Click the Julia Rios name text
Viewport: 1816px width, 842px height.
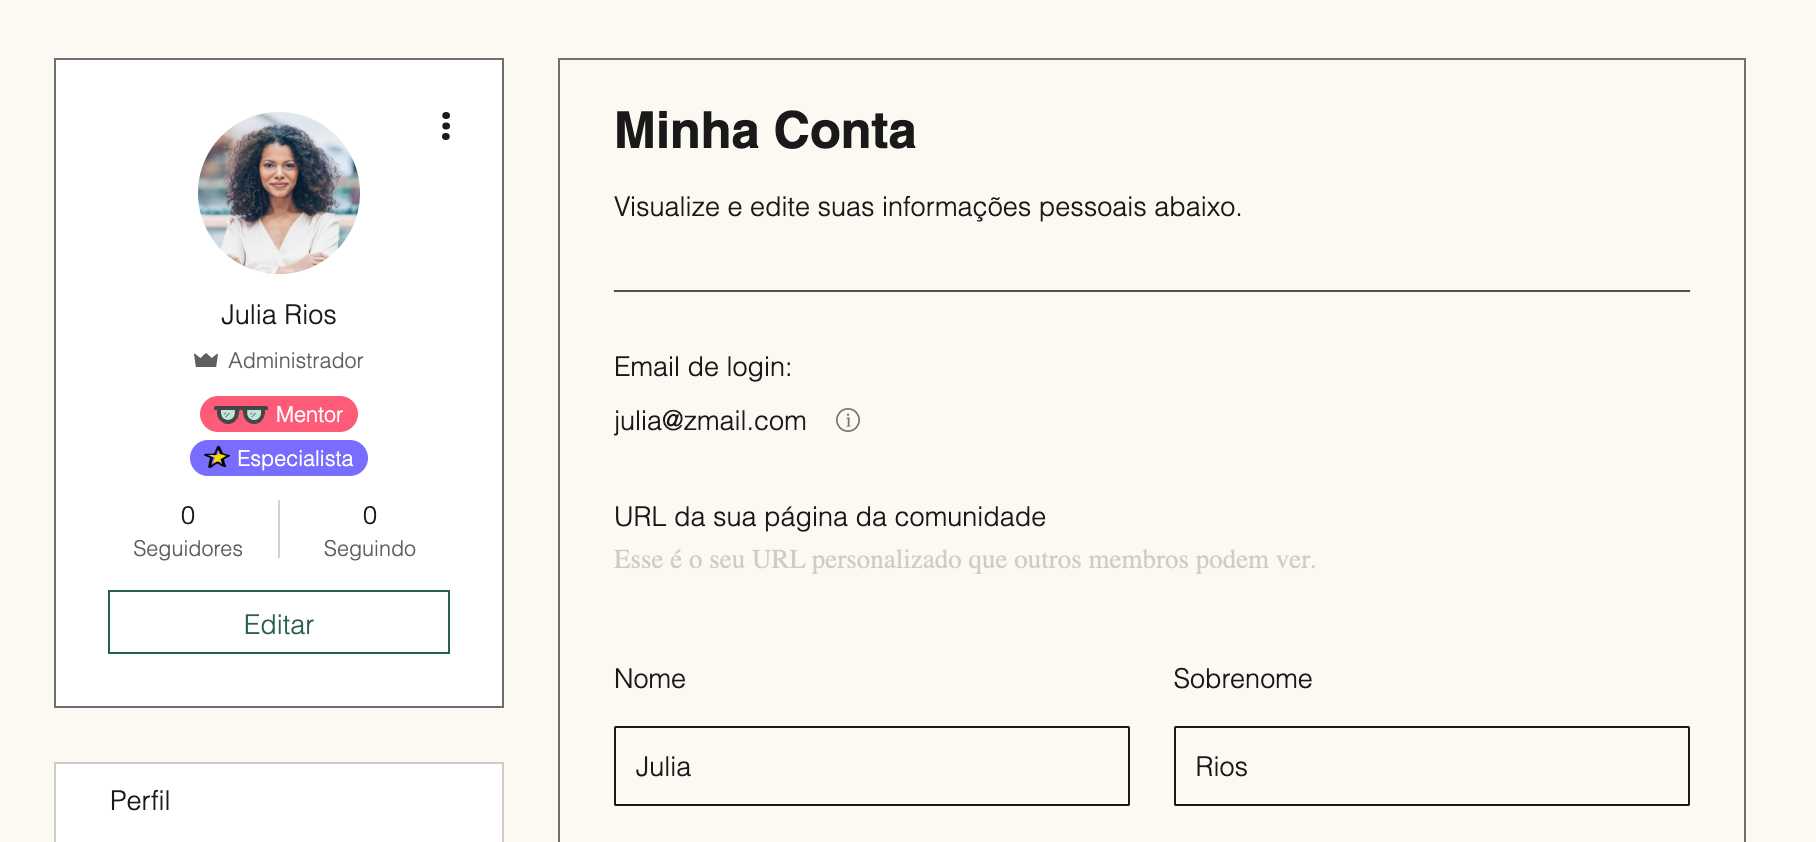pyautogui.click(x=279, y=315)
